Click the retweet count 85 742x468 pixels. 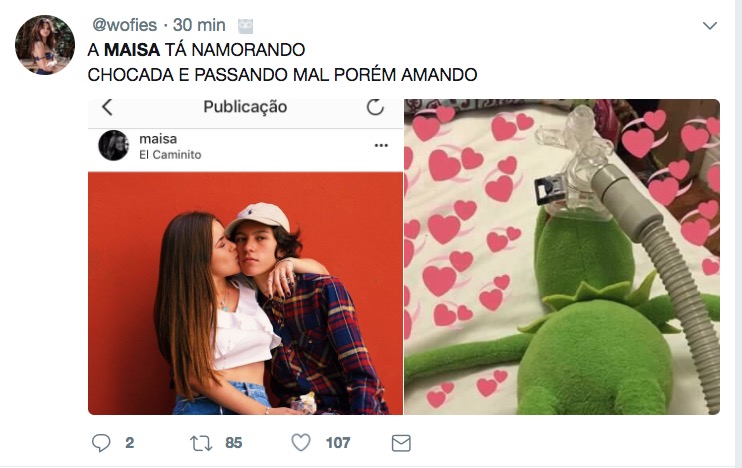[x=234, y=443]
